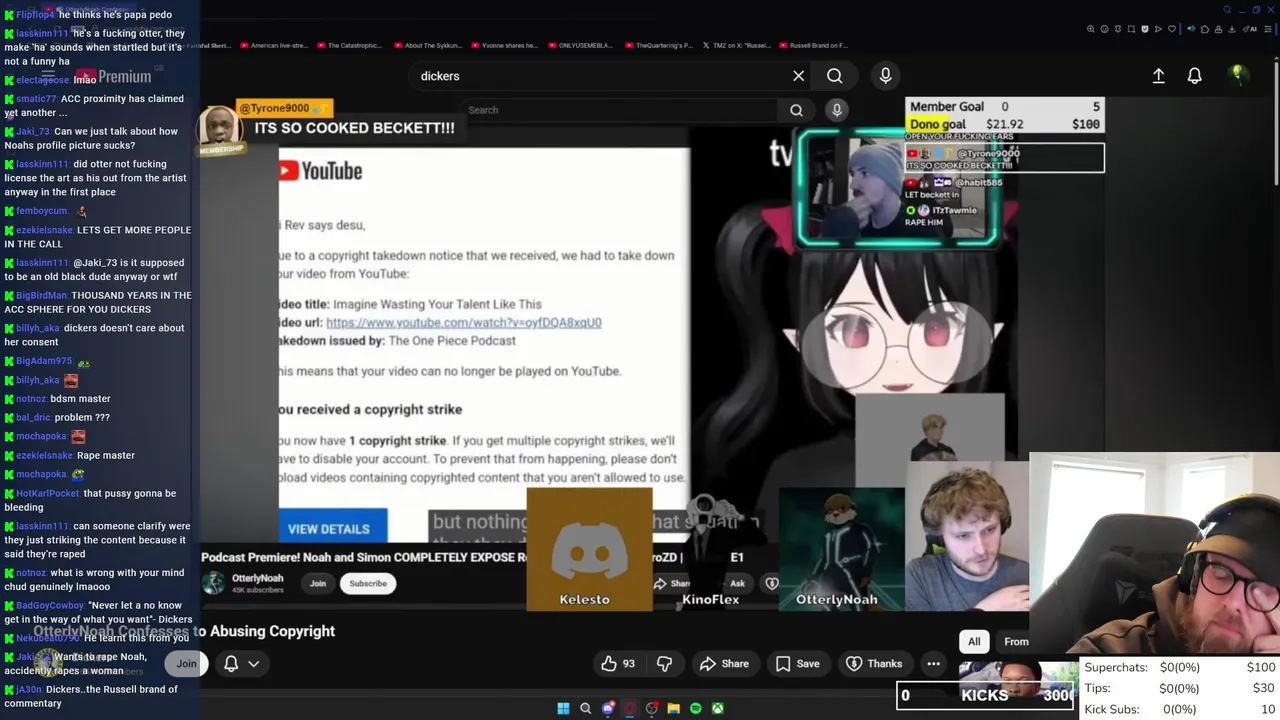Click Subscribe on the inner OtterlyNoah video

pyautogui.click(x=368, y=583)
